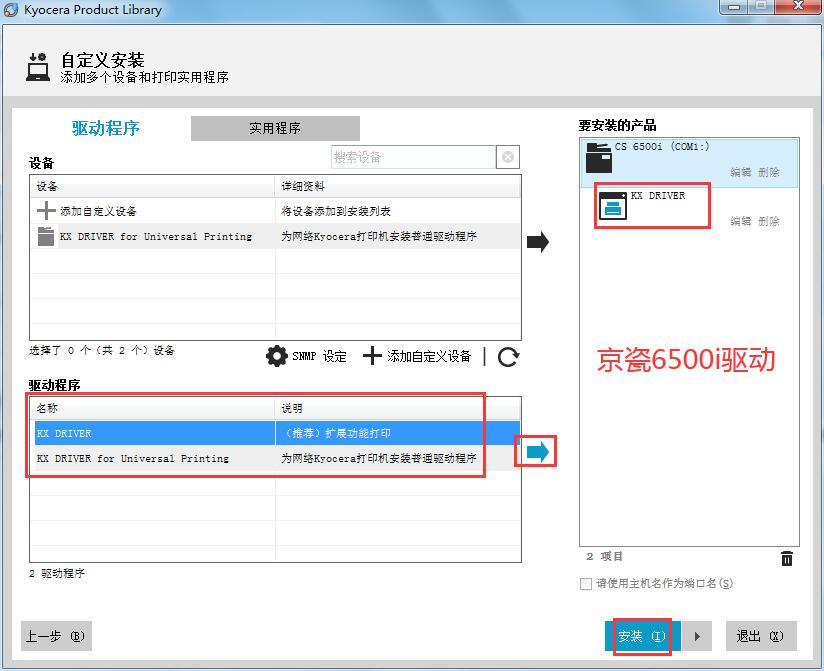Select description 为网络Kyocera打印机安装普通驱动程序 in driver list

tap(379, 458)
